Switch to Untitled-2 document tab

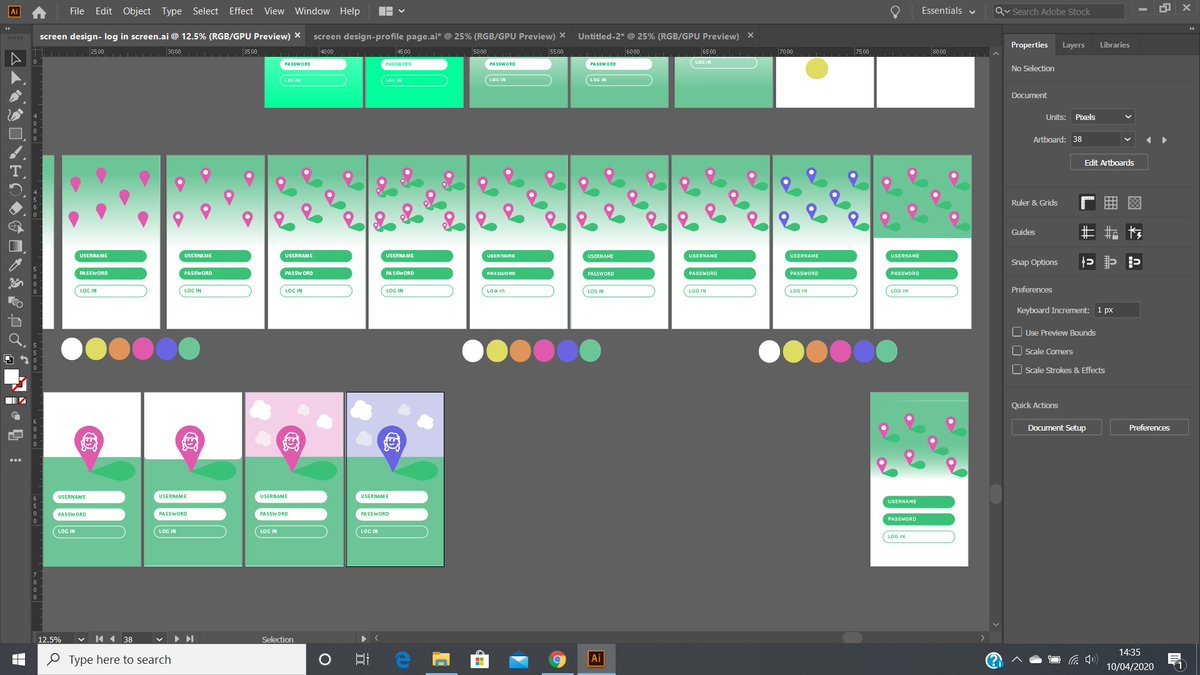tap(658, 35)
